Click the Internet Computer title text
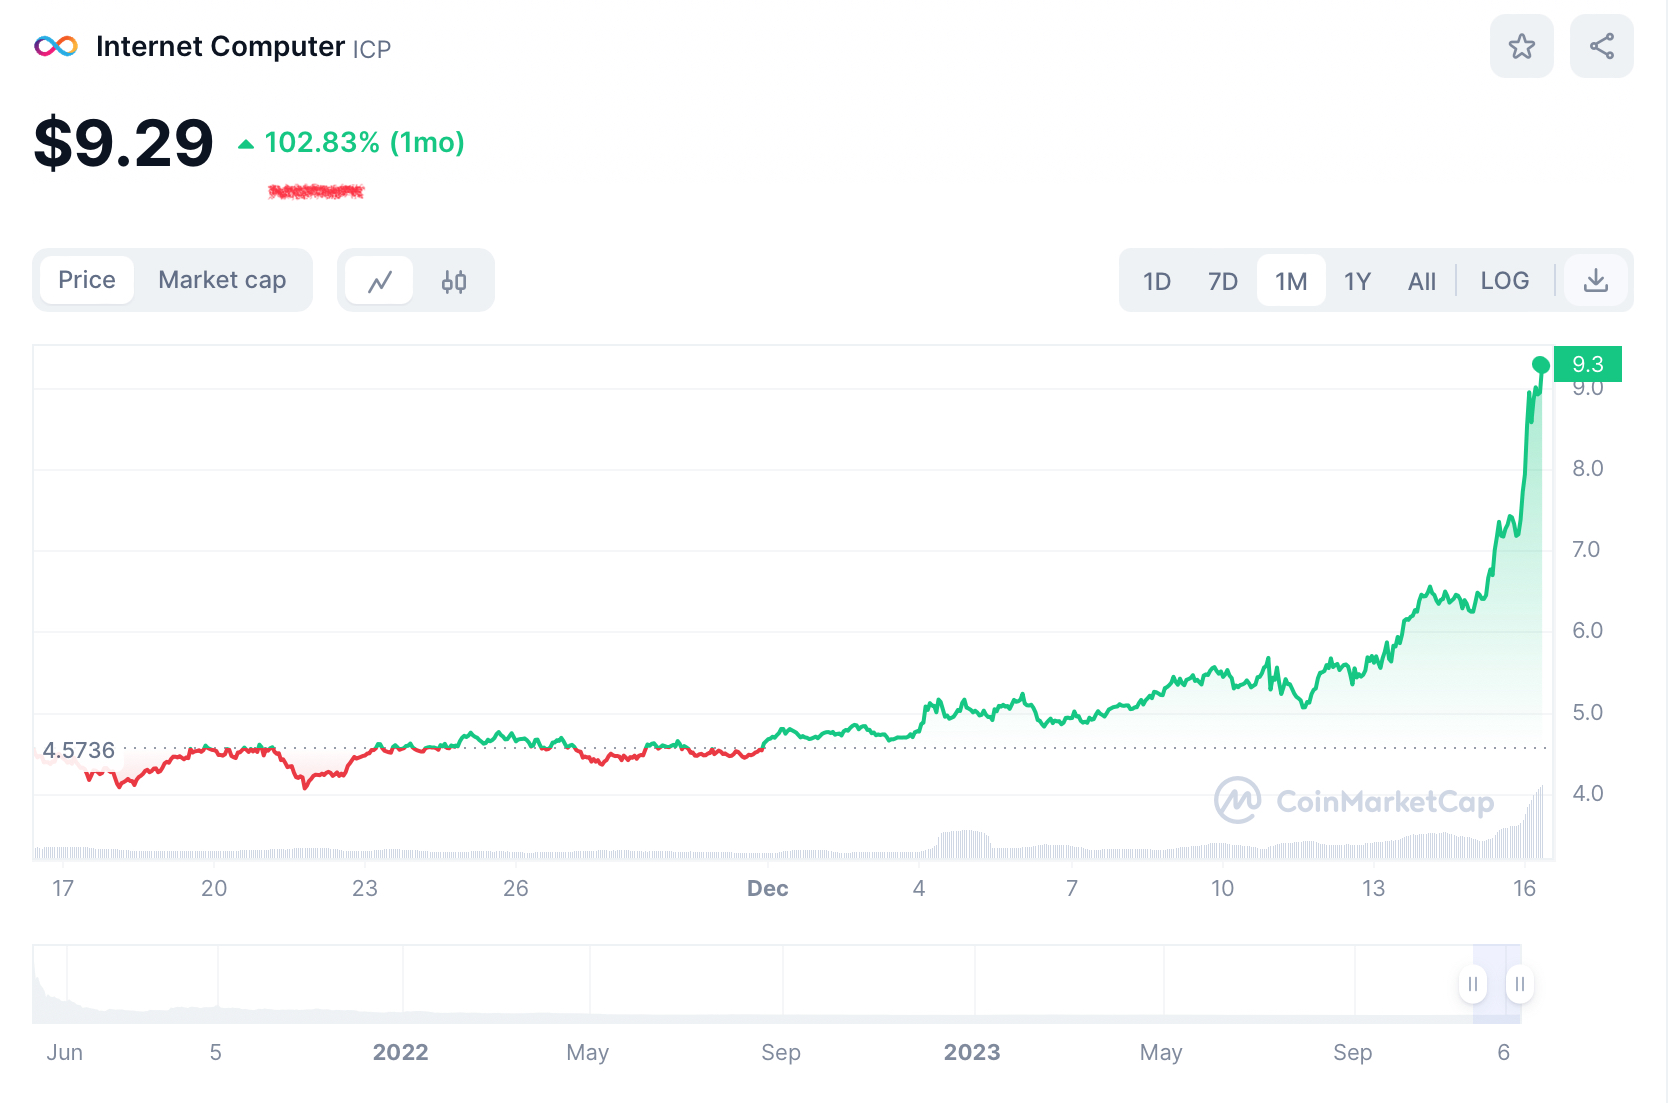1668x1103 pixels. [x=220, y=46]
